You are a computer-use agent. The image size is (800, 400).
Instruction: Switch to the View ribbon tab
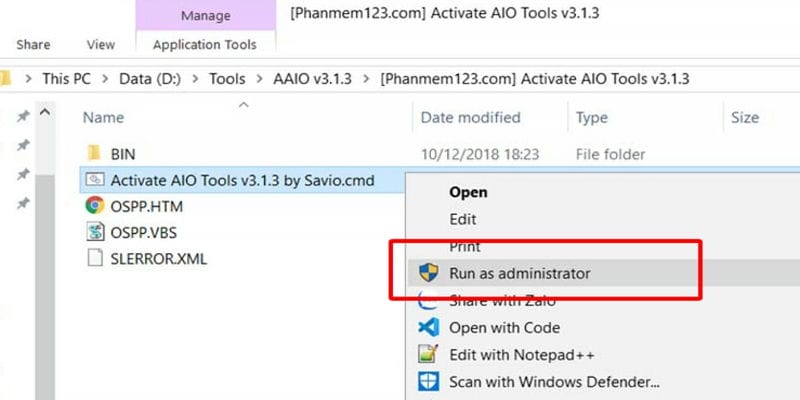point(101,45)
